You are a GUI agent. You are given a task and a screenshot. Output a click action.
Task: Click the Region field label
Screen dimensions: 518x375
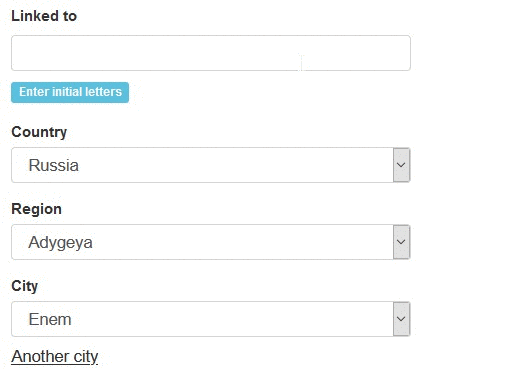coord(36,209)
